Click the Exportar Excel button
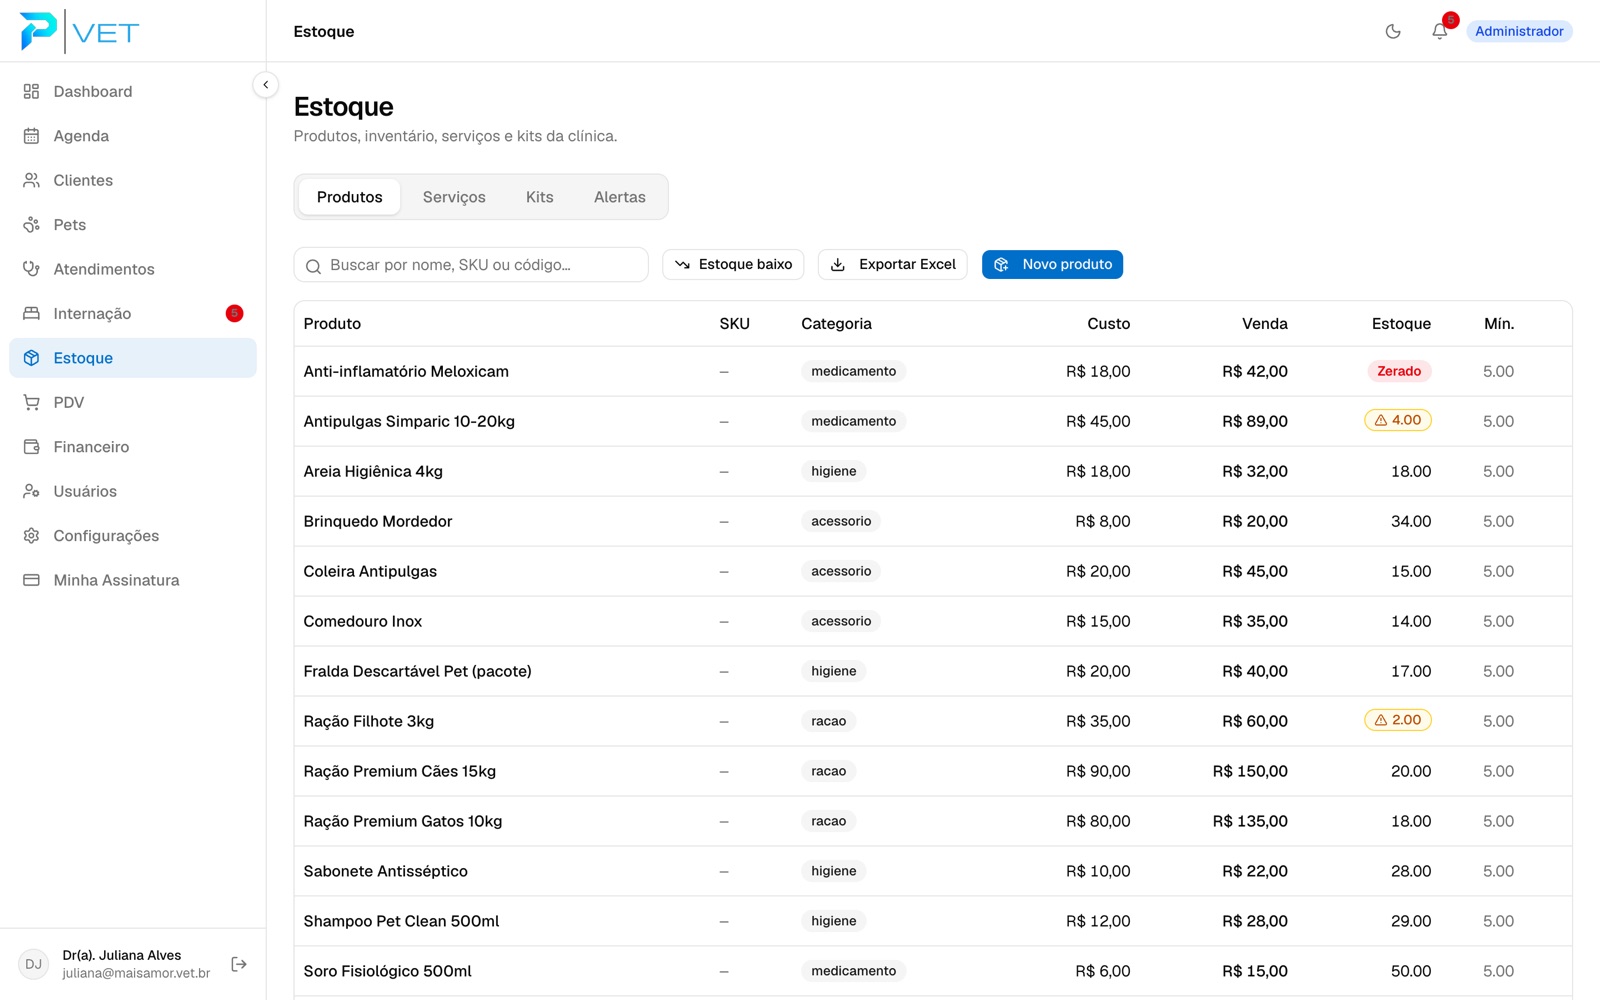This screenshot has height=1000, width=1600. [x=893, y=264]
